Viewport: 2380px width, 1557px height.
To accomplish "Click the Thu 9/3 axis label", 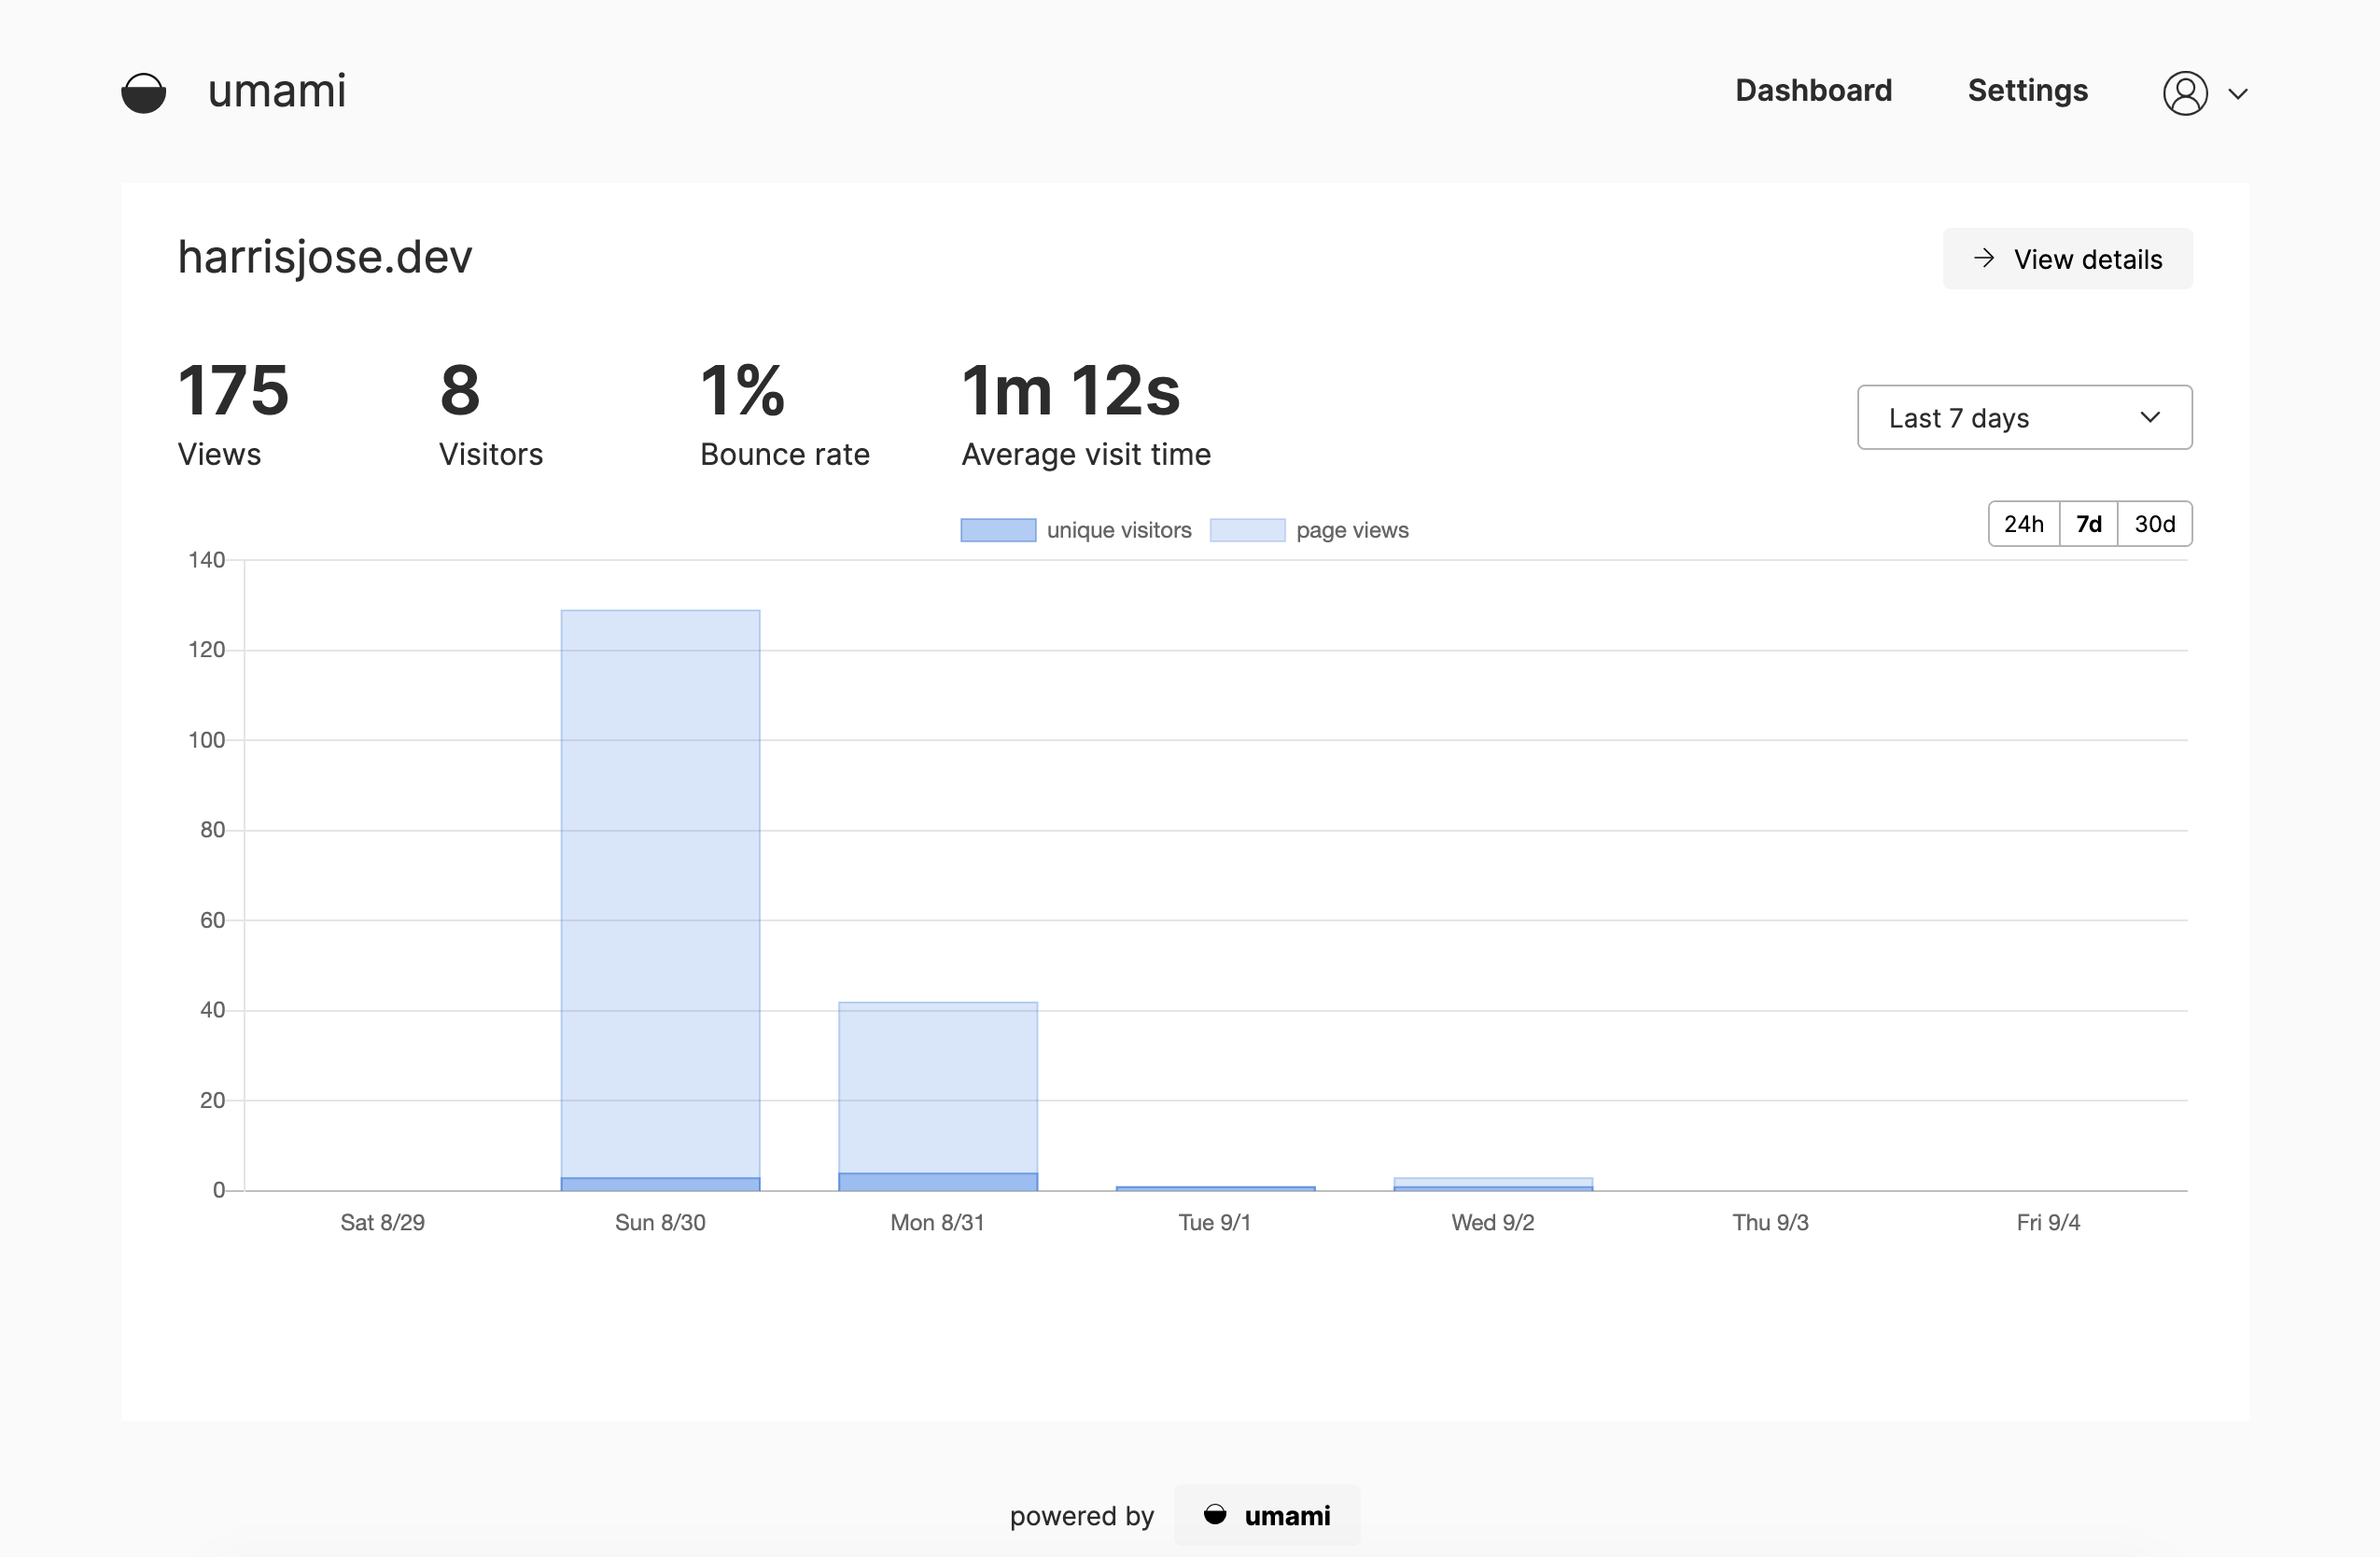I will [1770, 1222].
